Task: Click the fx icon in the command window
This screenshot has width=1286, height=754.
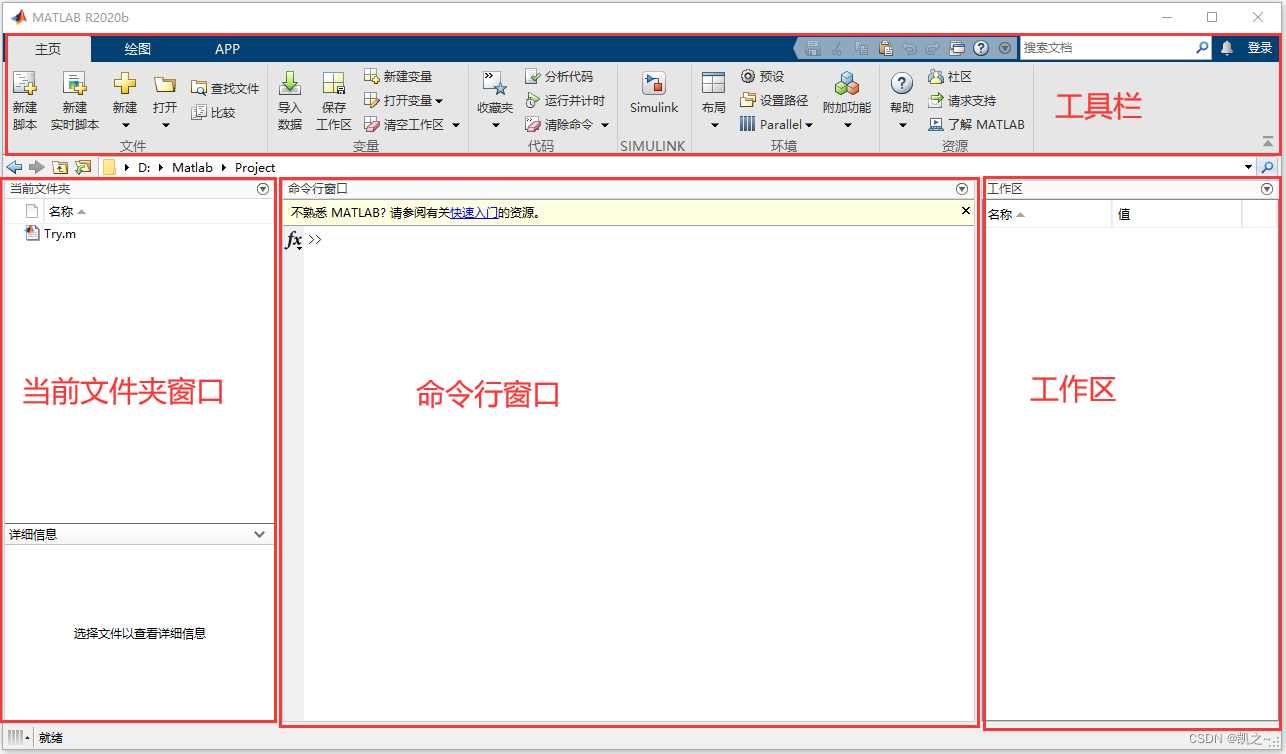Action: tap(293, 240)
